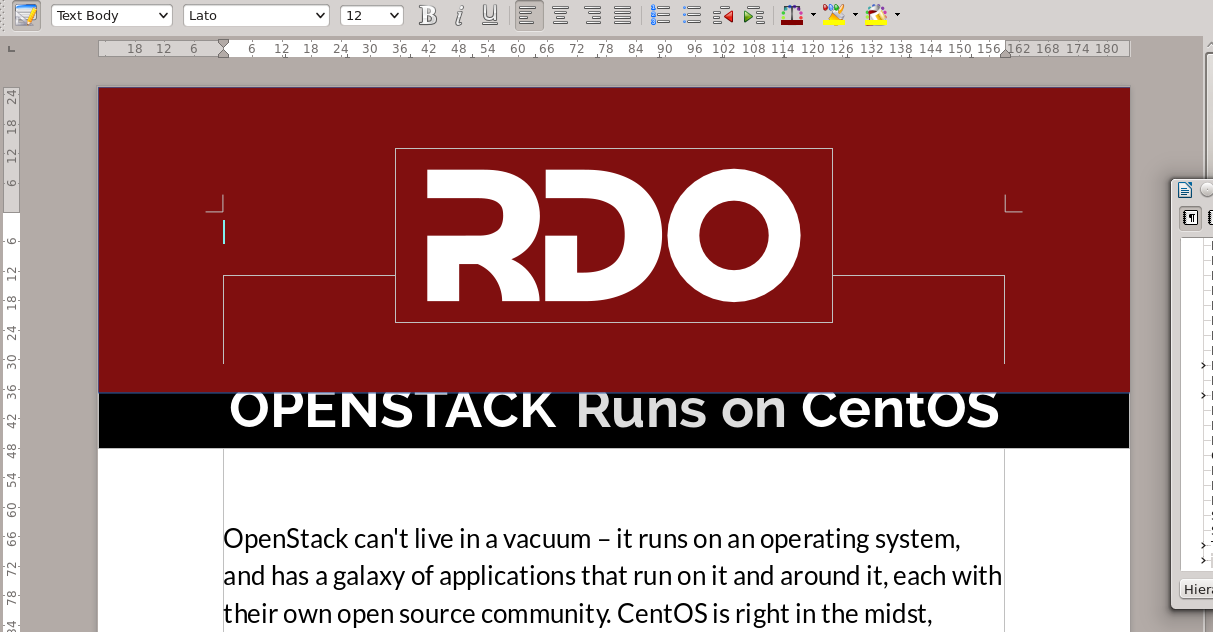Apply the font color
The image size is (1213, 632).
tap(792, 15)
